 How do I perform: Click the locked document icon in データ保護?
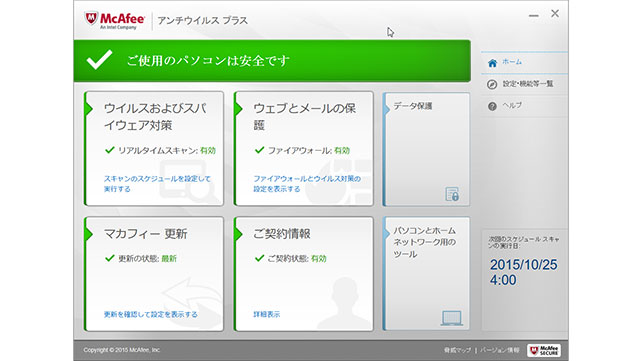(x=452, y=194)
